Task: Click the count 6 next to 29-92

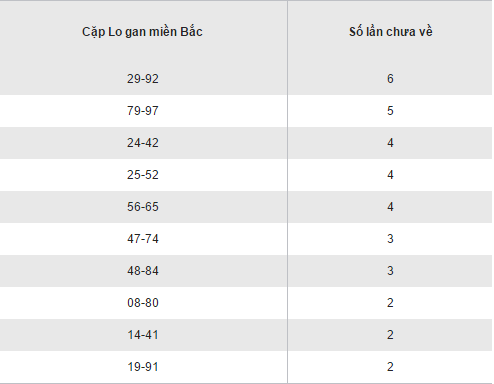Action: tap(390, 79)
